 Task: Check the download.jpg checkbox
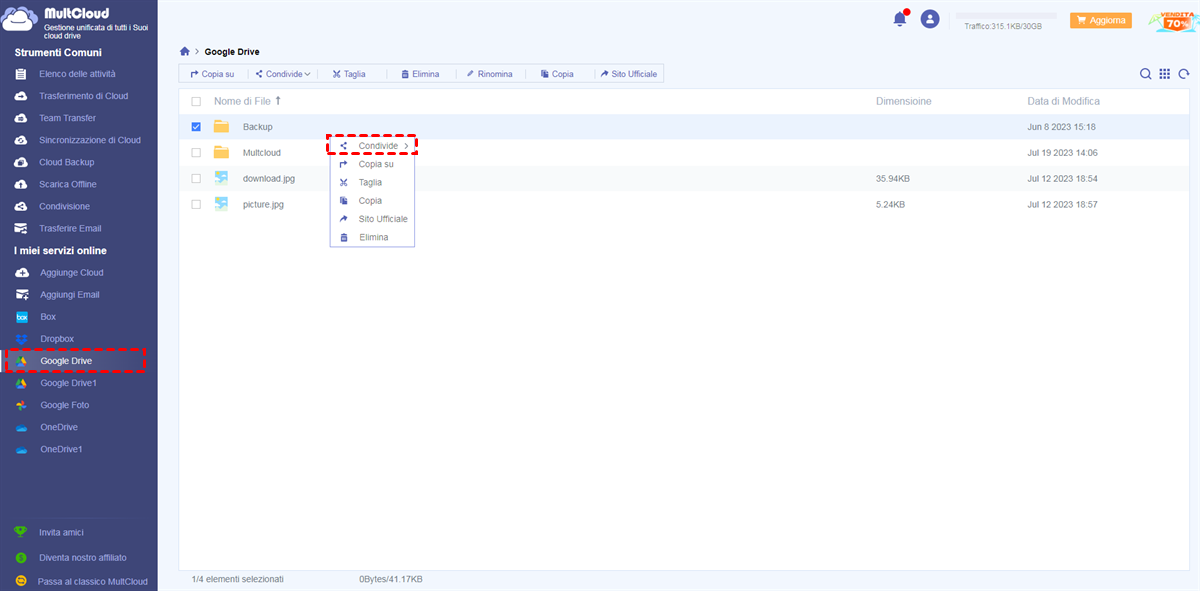click(196, 178)
